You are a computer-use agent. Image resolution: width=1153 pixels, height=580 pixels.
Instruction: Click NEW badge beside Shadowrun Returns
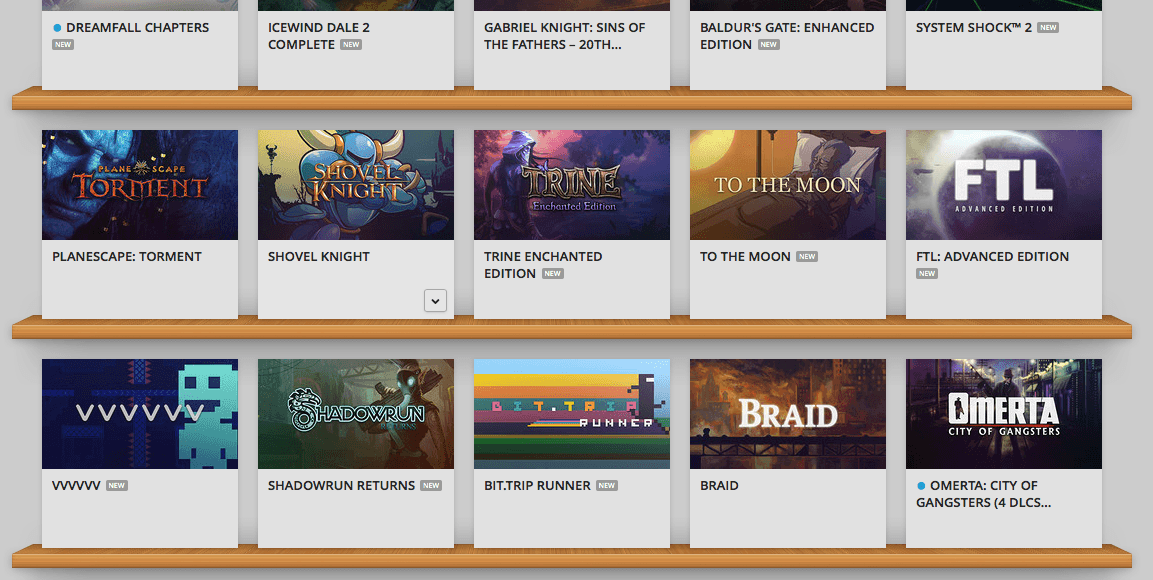click(431, 485)
